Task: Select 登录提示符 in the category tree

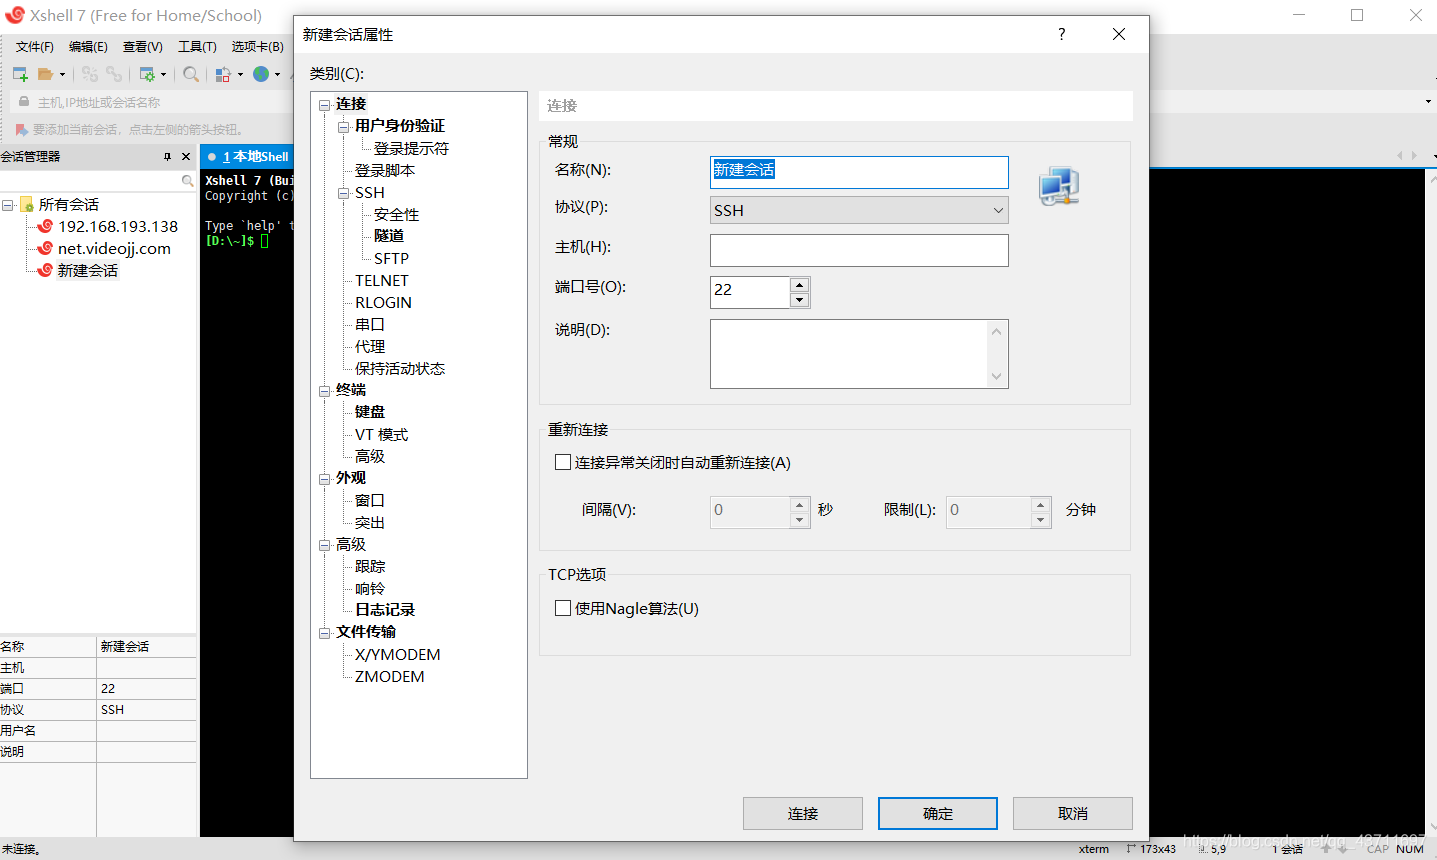Action: (x=411, y=148)
